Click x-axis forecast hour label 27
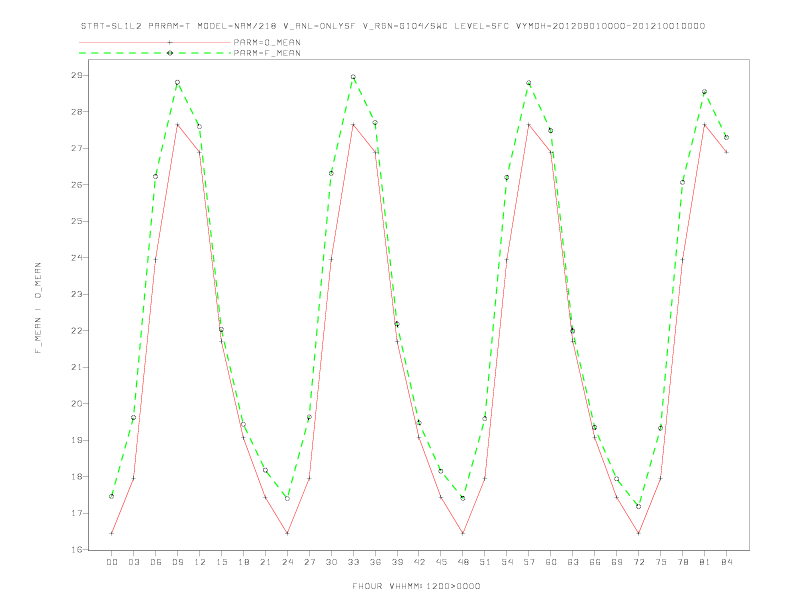792x612 pixels. click(x=309, y=562)
